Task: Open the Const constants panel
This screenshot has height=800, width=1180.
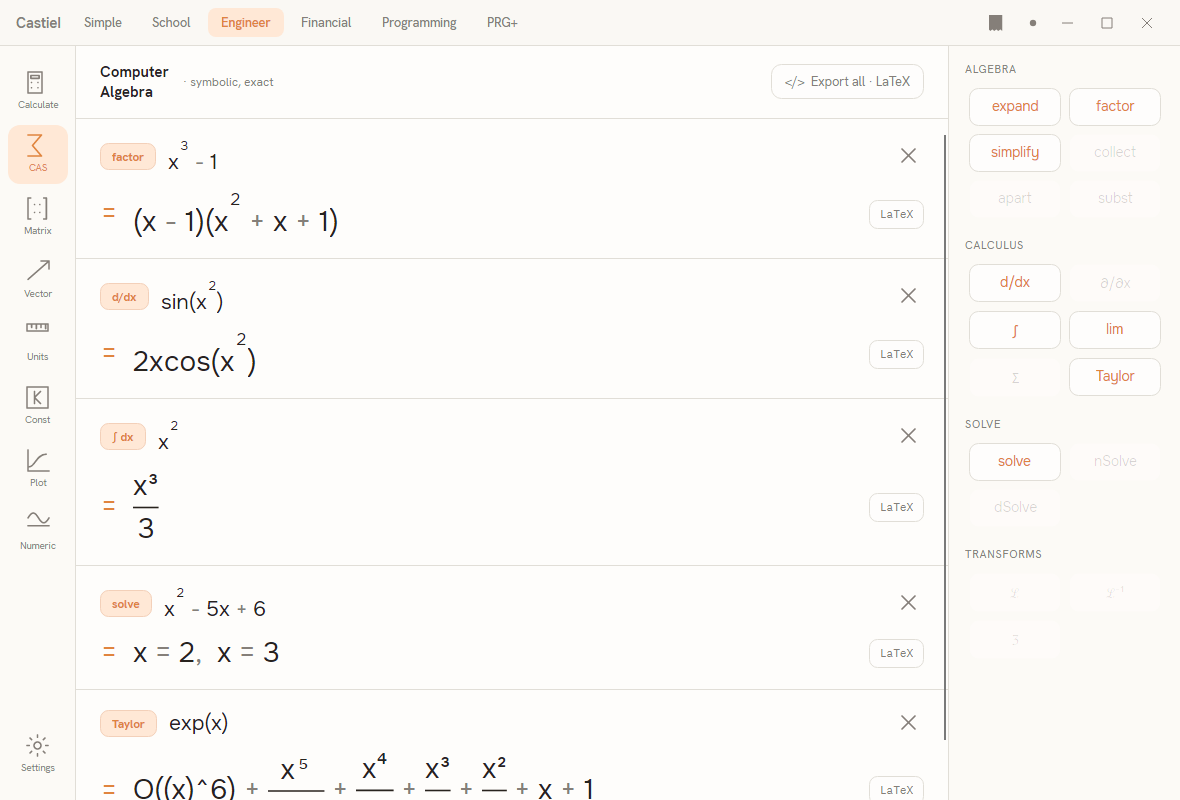Action: 38,405
